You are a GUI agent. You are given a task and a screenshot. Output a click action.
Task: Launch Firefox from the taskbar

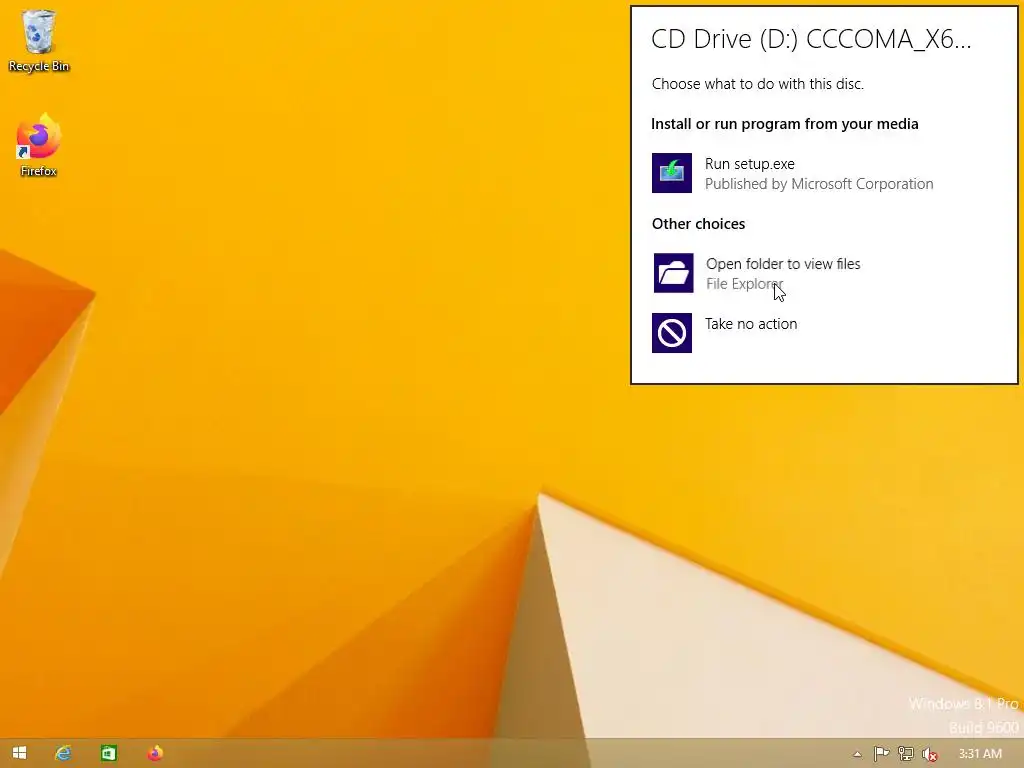pos(155,753)
